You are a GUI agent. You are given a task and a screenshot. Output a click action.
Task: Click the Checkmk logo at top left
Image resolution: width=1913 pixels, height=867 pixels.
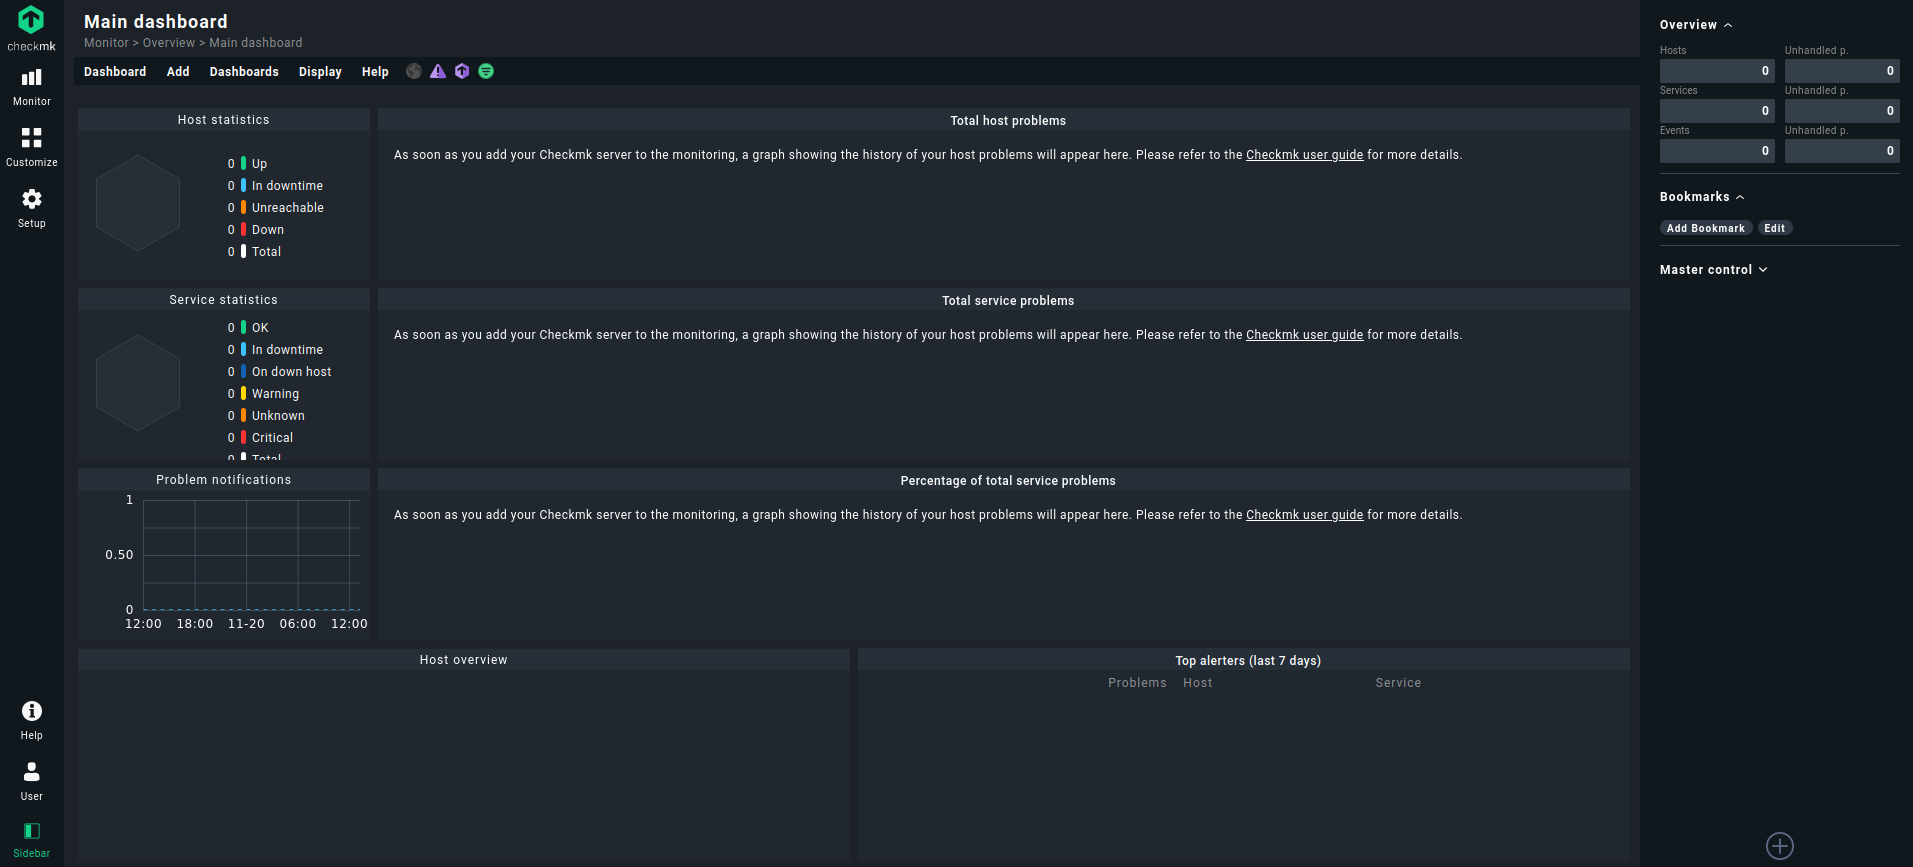pos(31,28)
